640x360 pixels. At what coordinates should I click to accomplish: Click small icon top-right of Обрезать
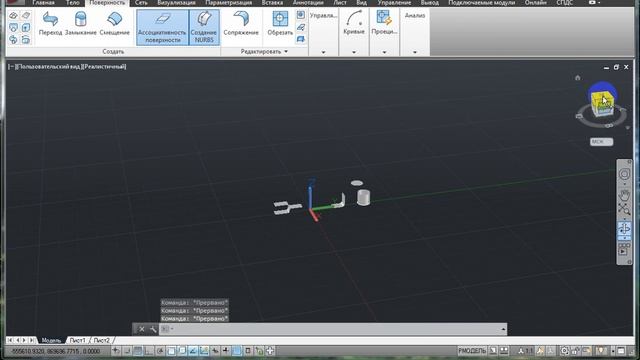301,15
